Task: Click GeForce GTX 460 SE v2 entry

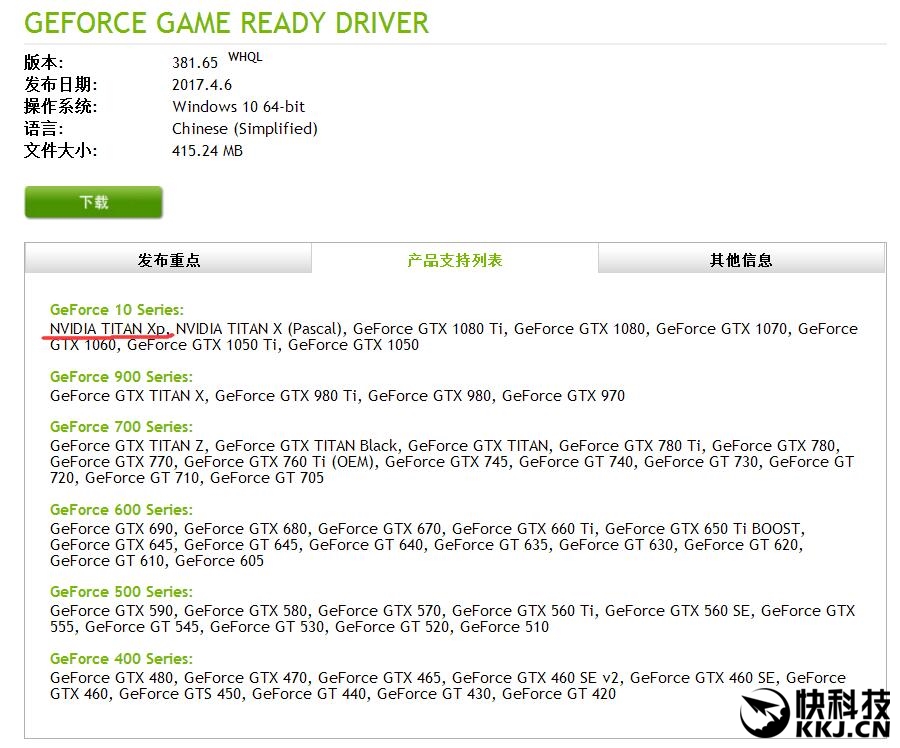Action: [535, 677]
